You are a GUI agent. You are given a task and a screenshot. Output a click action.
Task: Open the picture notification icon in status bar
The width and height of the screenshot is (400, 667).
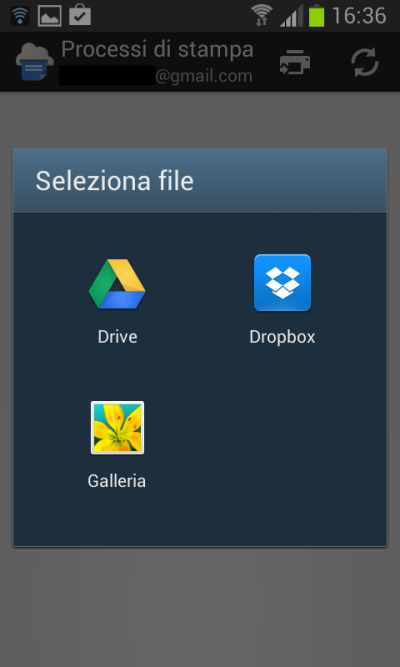coord(50,16)
